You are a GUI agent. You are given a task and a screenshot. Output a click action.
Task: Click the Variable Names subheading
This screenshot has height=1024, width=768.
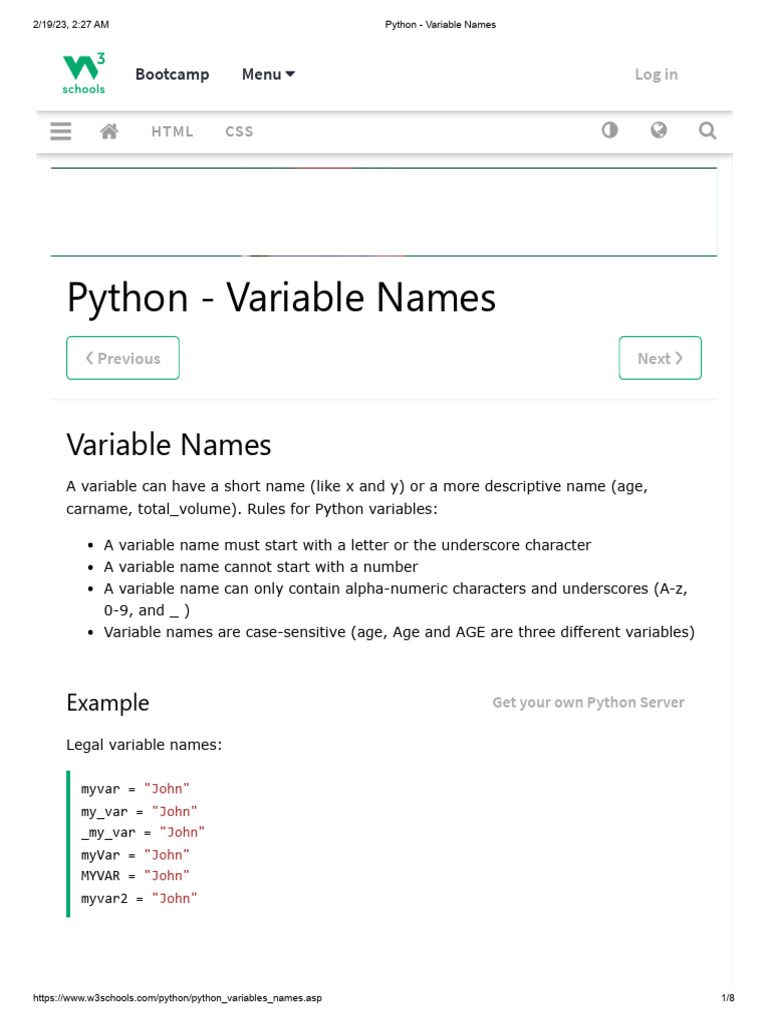pos(168,445)
